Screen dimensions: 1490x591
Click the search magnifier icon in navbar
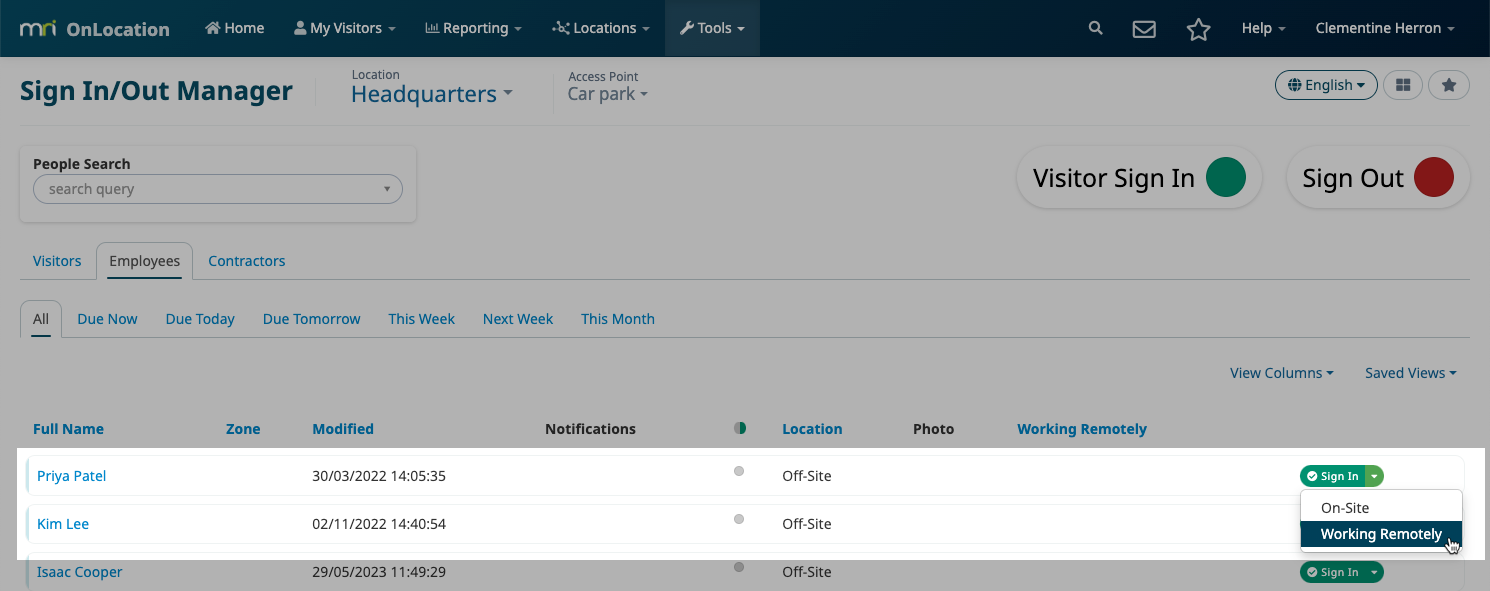[x=1095, y=28]
